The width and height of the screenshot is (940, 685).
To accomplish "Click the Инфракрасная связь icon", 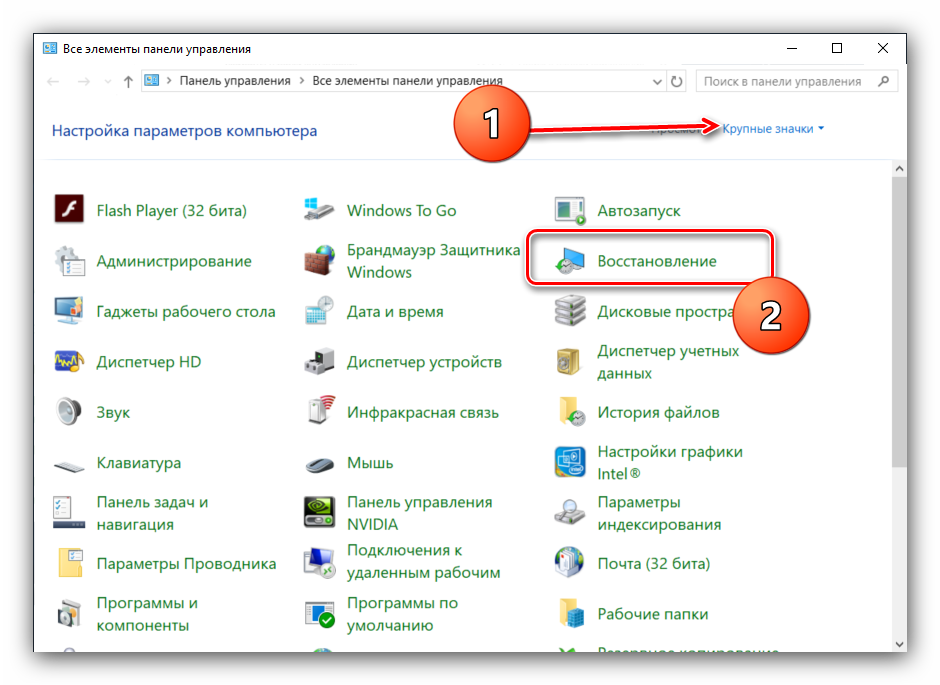I will click(x=320, y=411).
